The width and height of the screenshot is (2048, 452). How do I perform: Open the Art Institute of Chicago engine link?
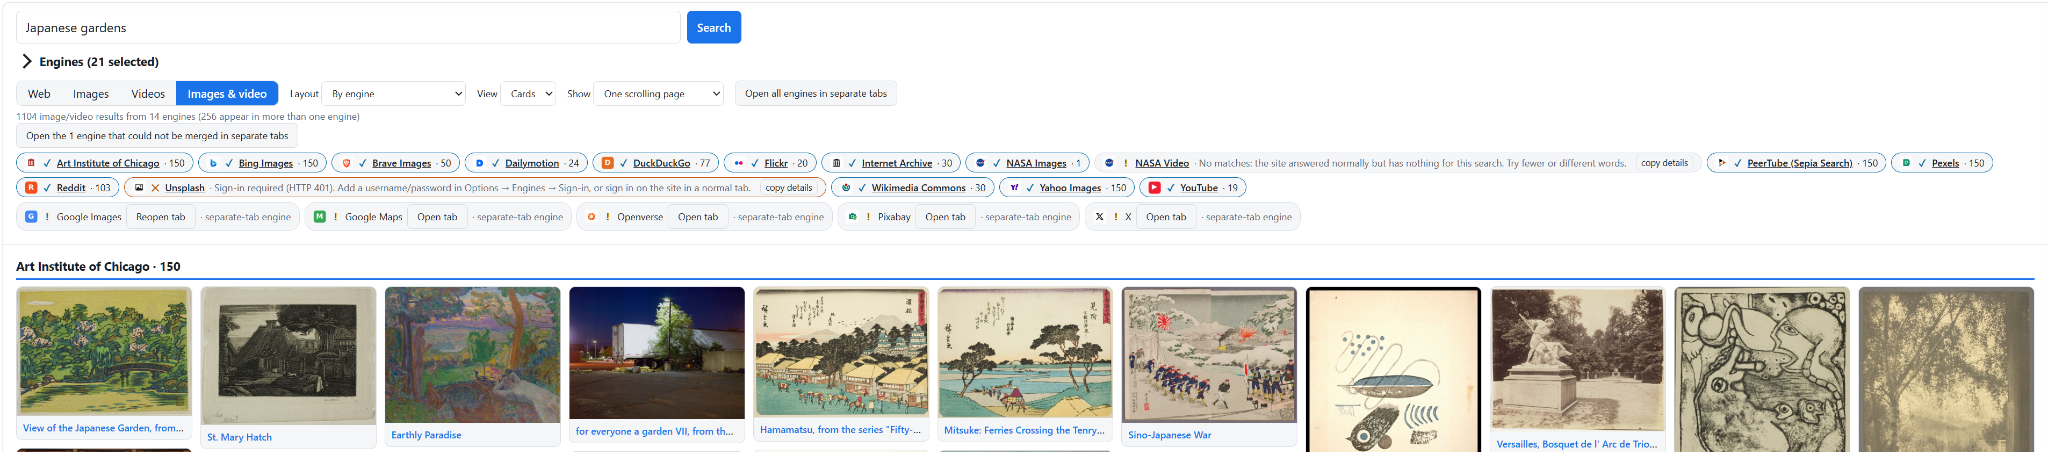(x=108, y=163)
